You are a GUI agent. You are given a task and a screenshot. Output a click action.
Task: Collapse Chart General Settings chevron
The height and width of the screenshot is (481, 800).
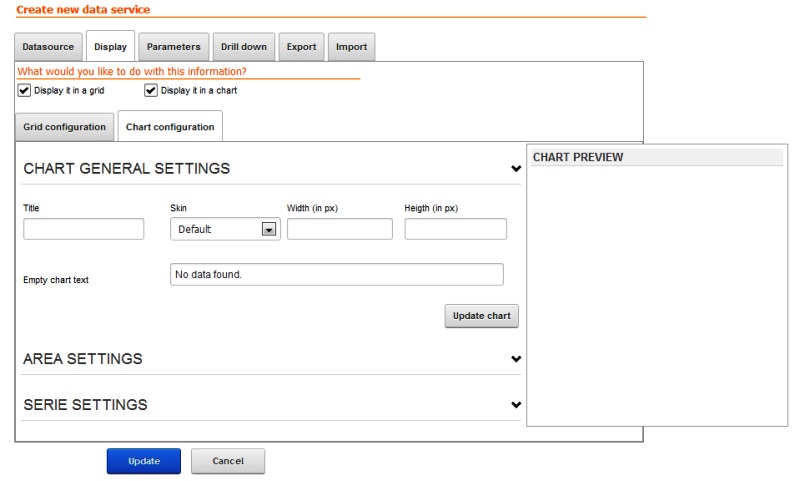tap(516, 168)
